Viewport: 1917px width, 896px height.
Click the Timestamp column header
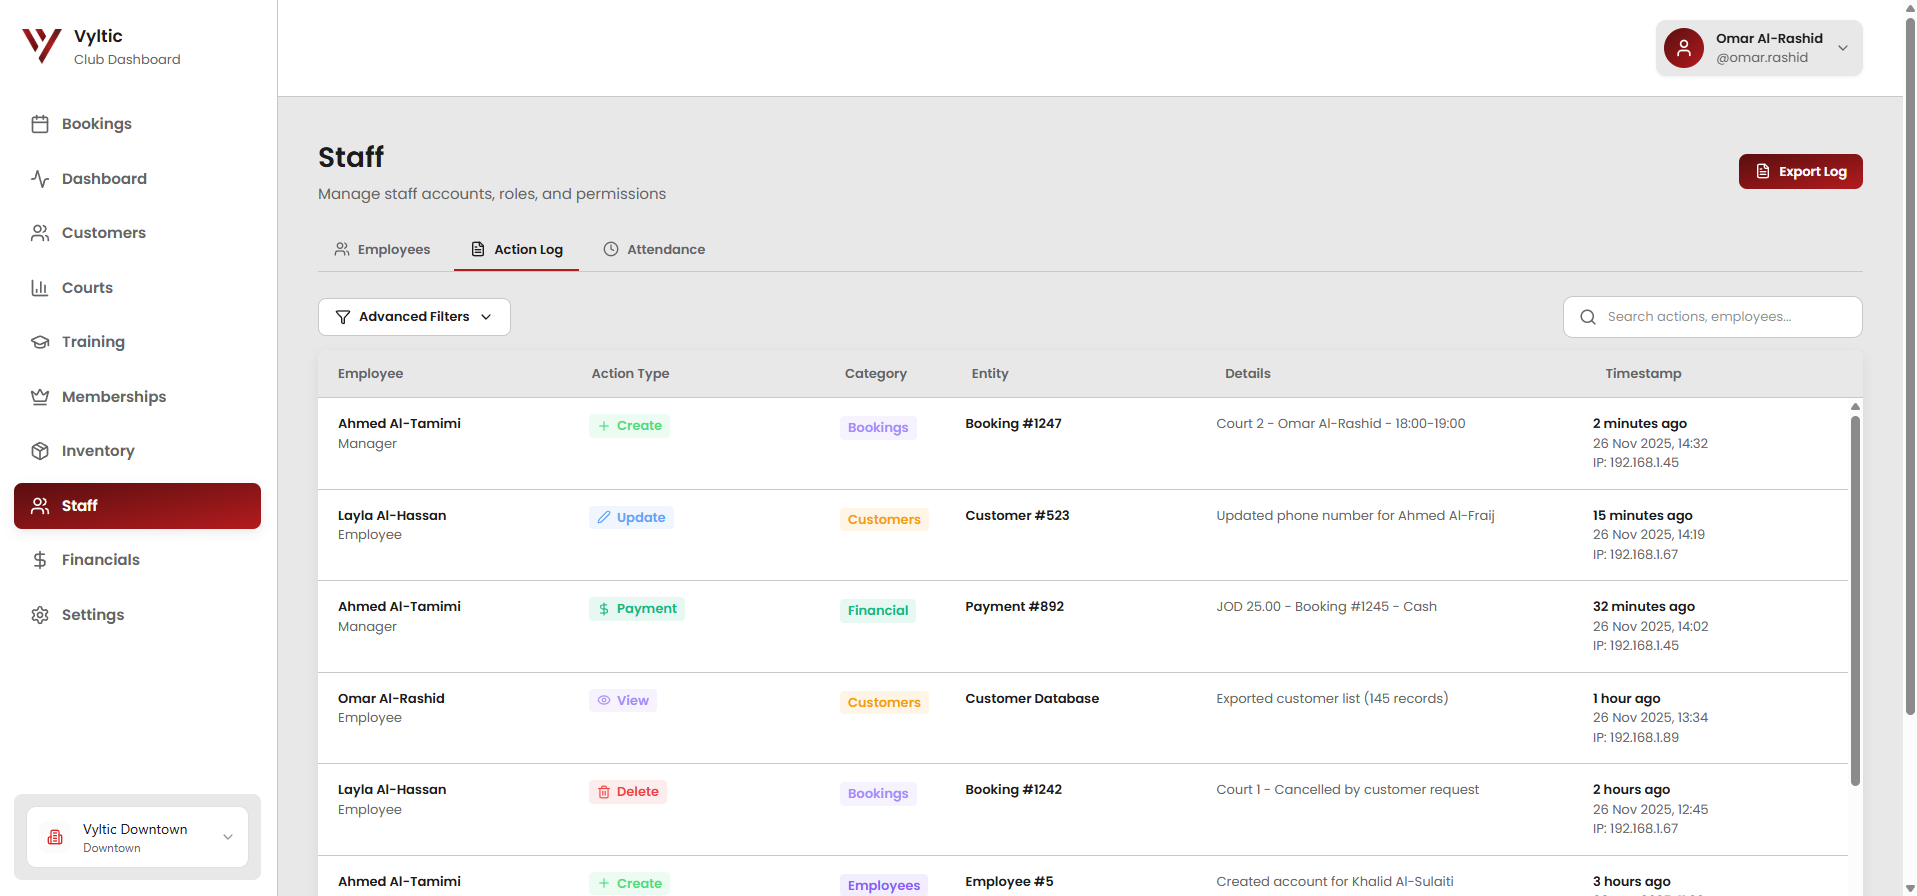(1643, 374)
